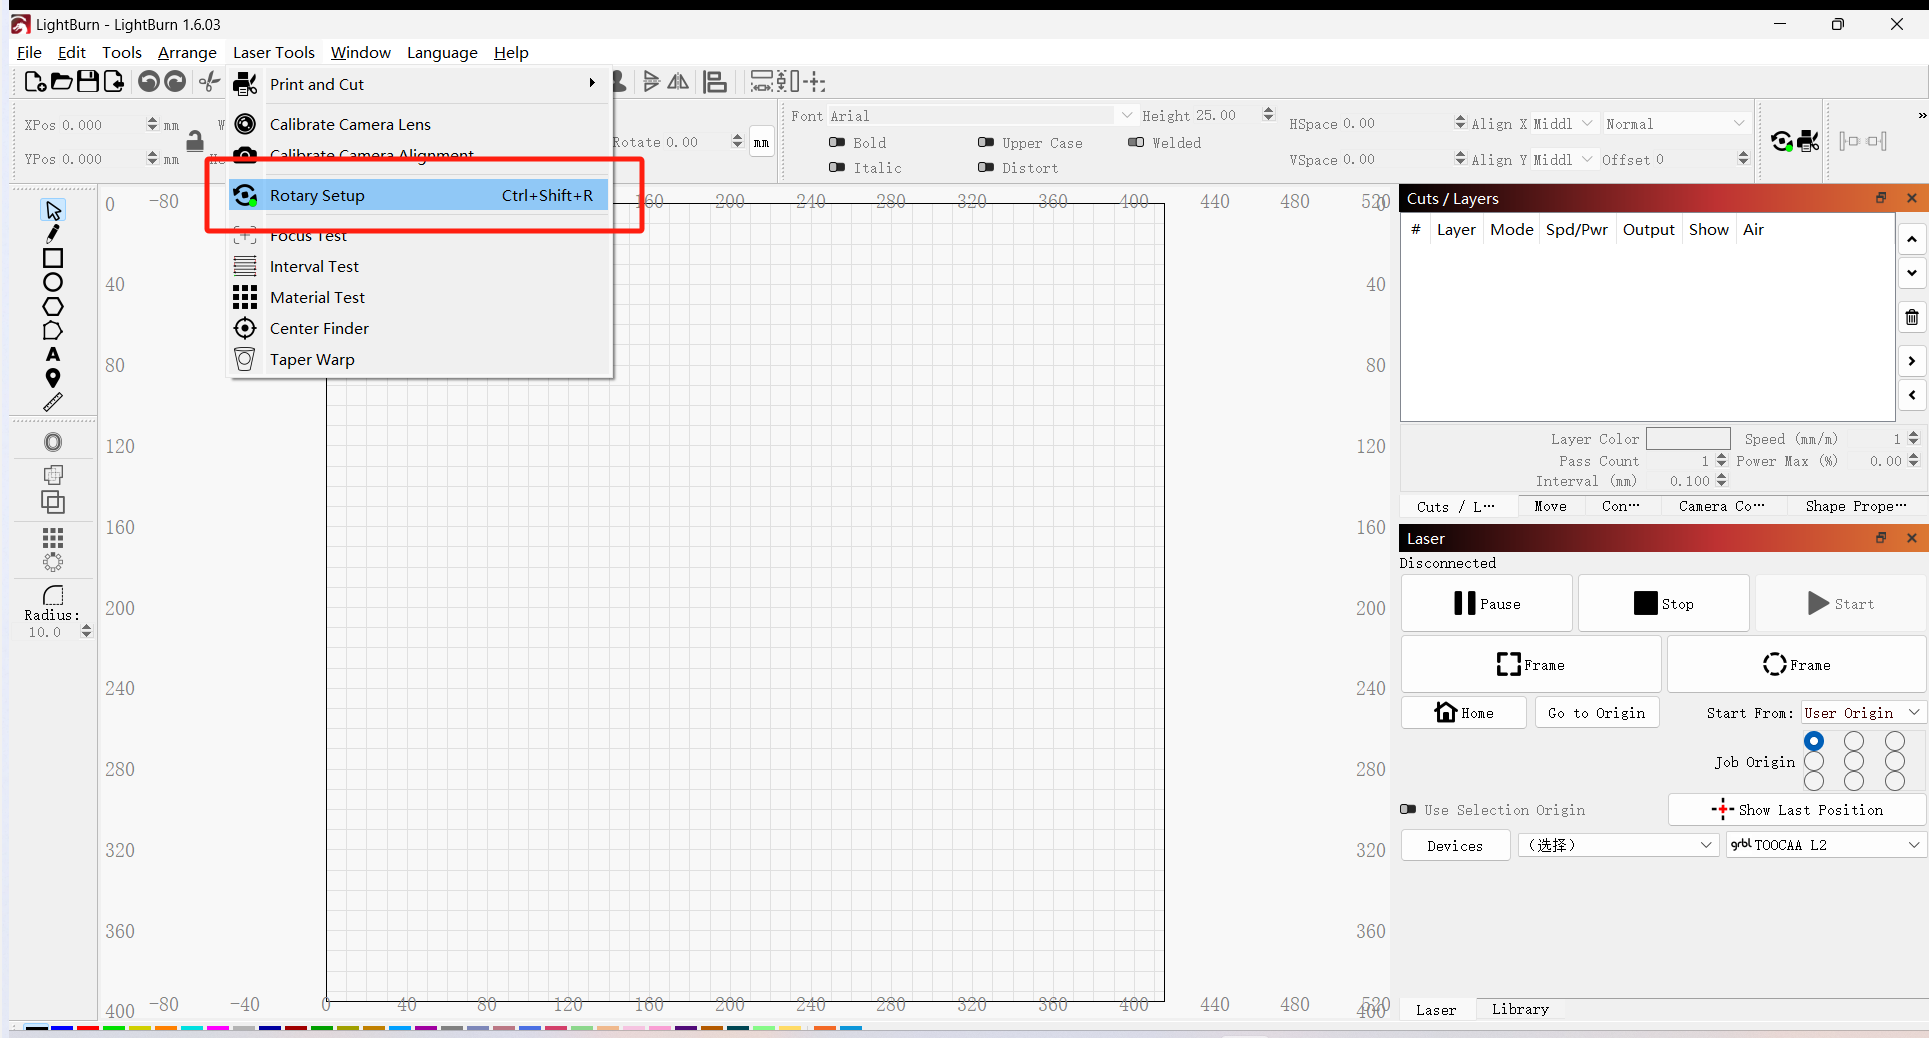The height and width of the screenshot is (1038, 1929).
Task: Click the undo toolbar icon
Action: [x=149, y=82]
